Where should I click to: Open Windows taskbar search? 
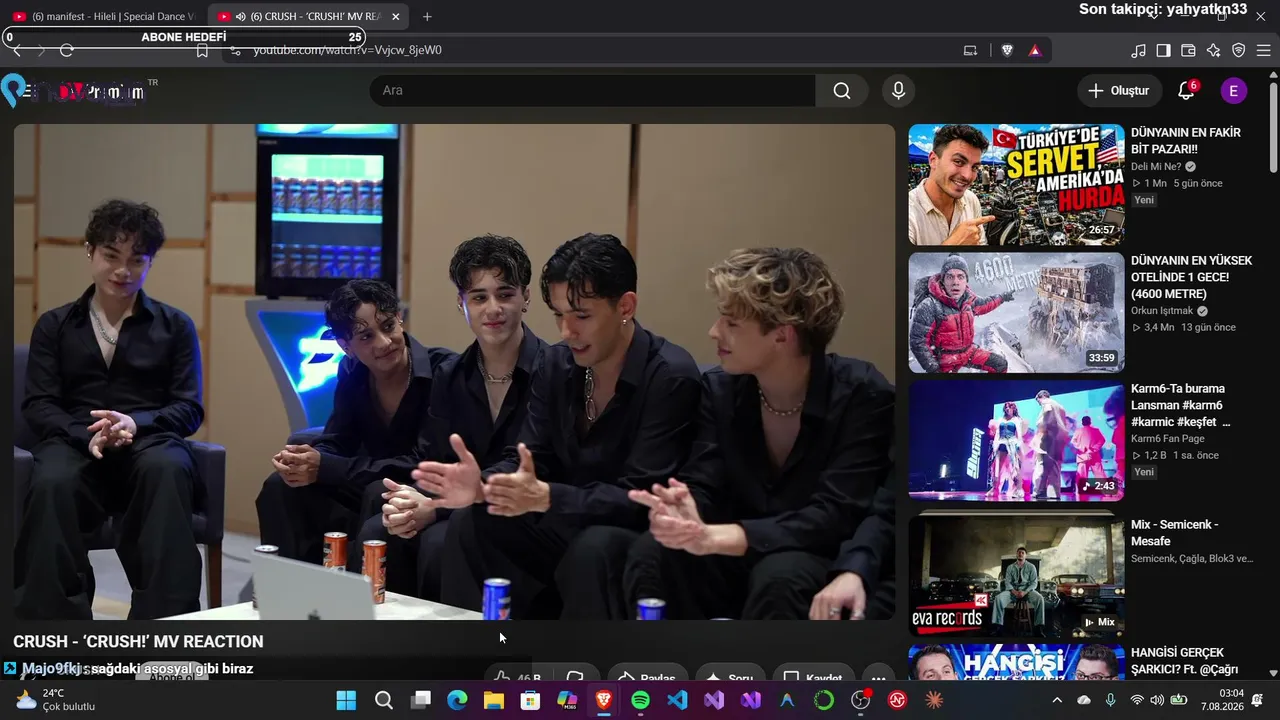(x=384, y=700)
